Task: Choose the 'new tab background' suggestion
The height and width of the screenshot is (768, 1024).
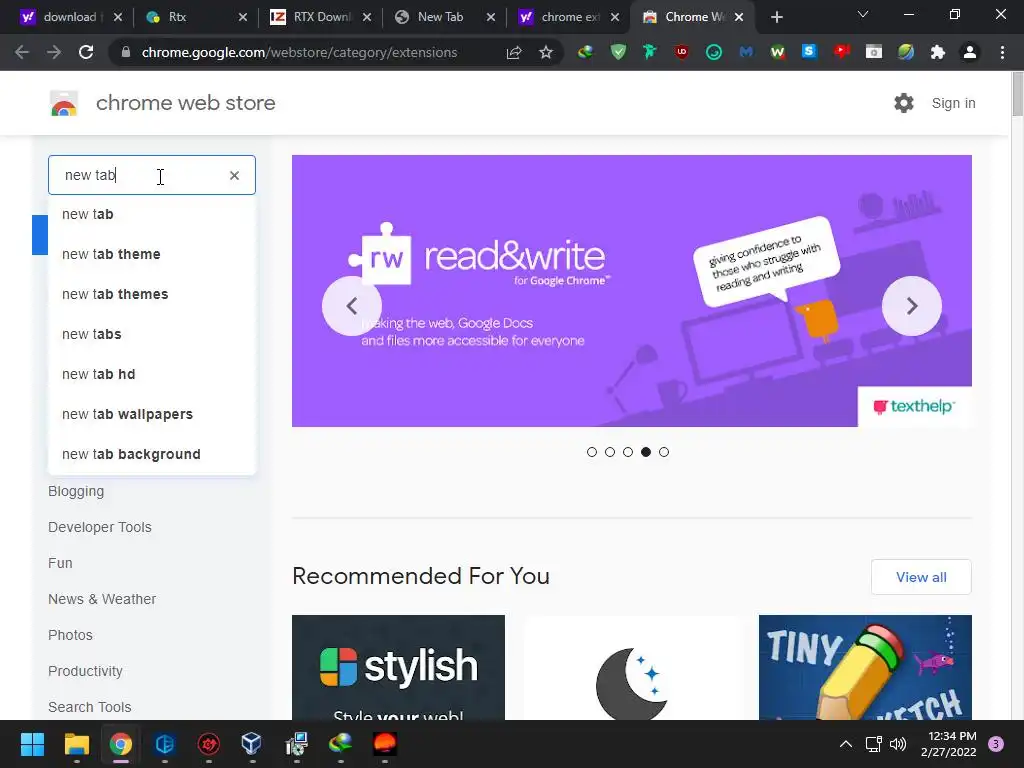Action: pos(152,454)
